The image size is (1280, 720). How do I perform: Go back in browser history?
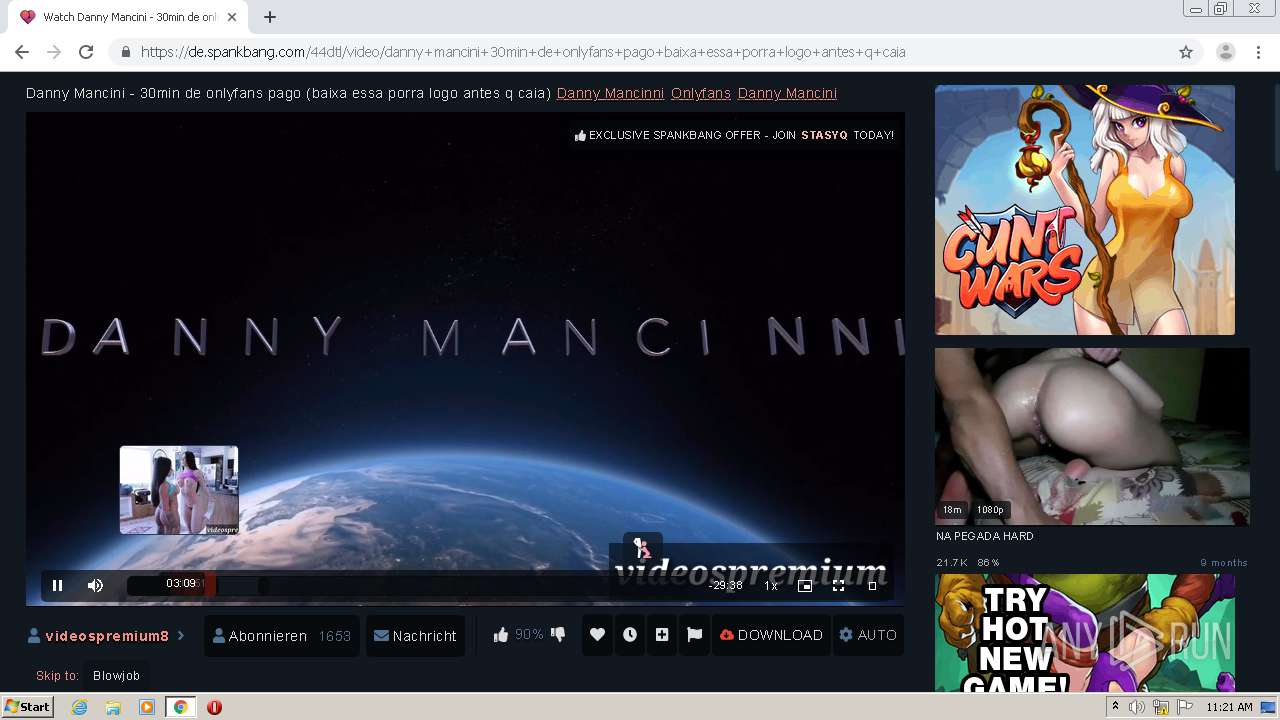click(22, 52)
